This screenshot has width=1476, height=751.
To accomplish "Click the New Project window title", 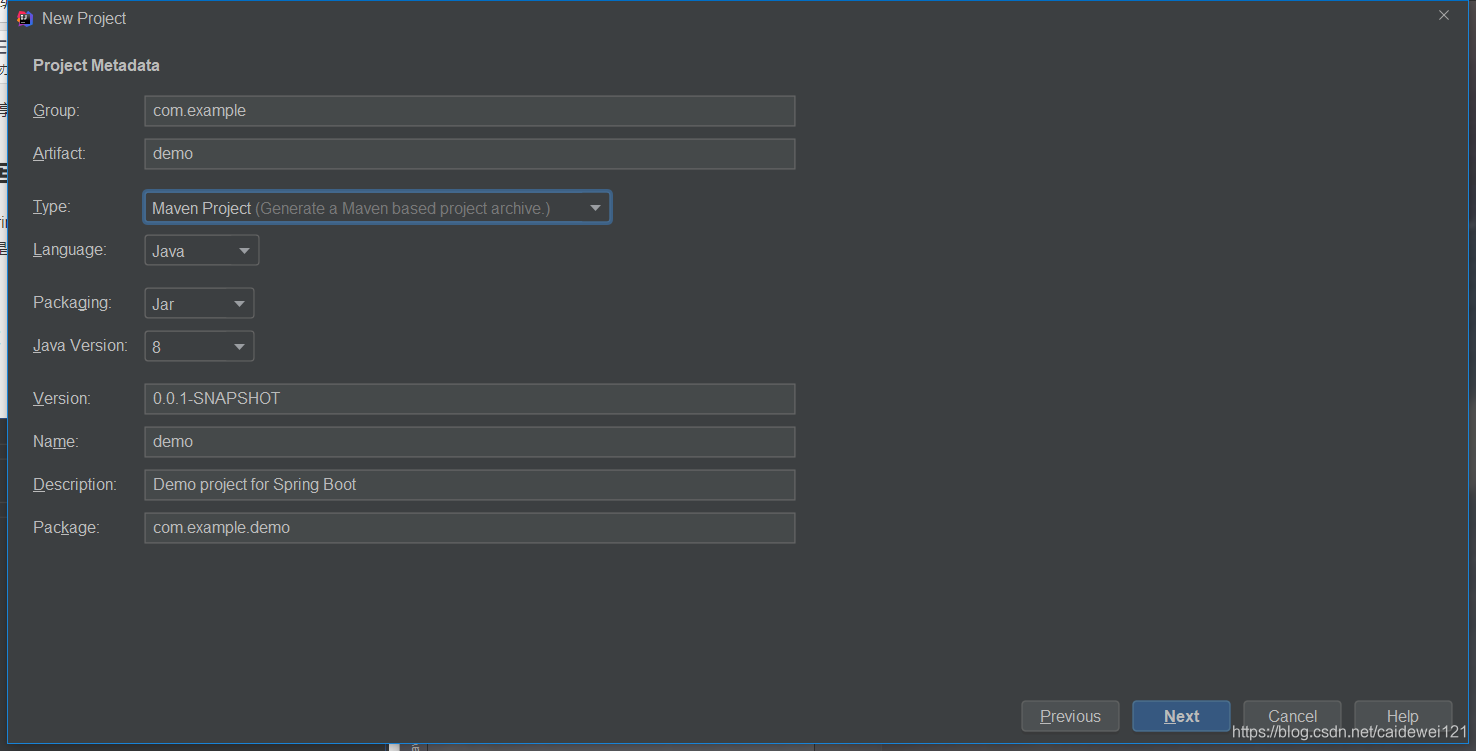I will (x=84, y=18).
